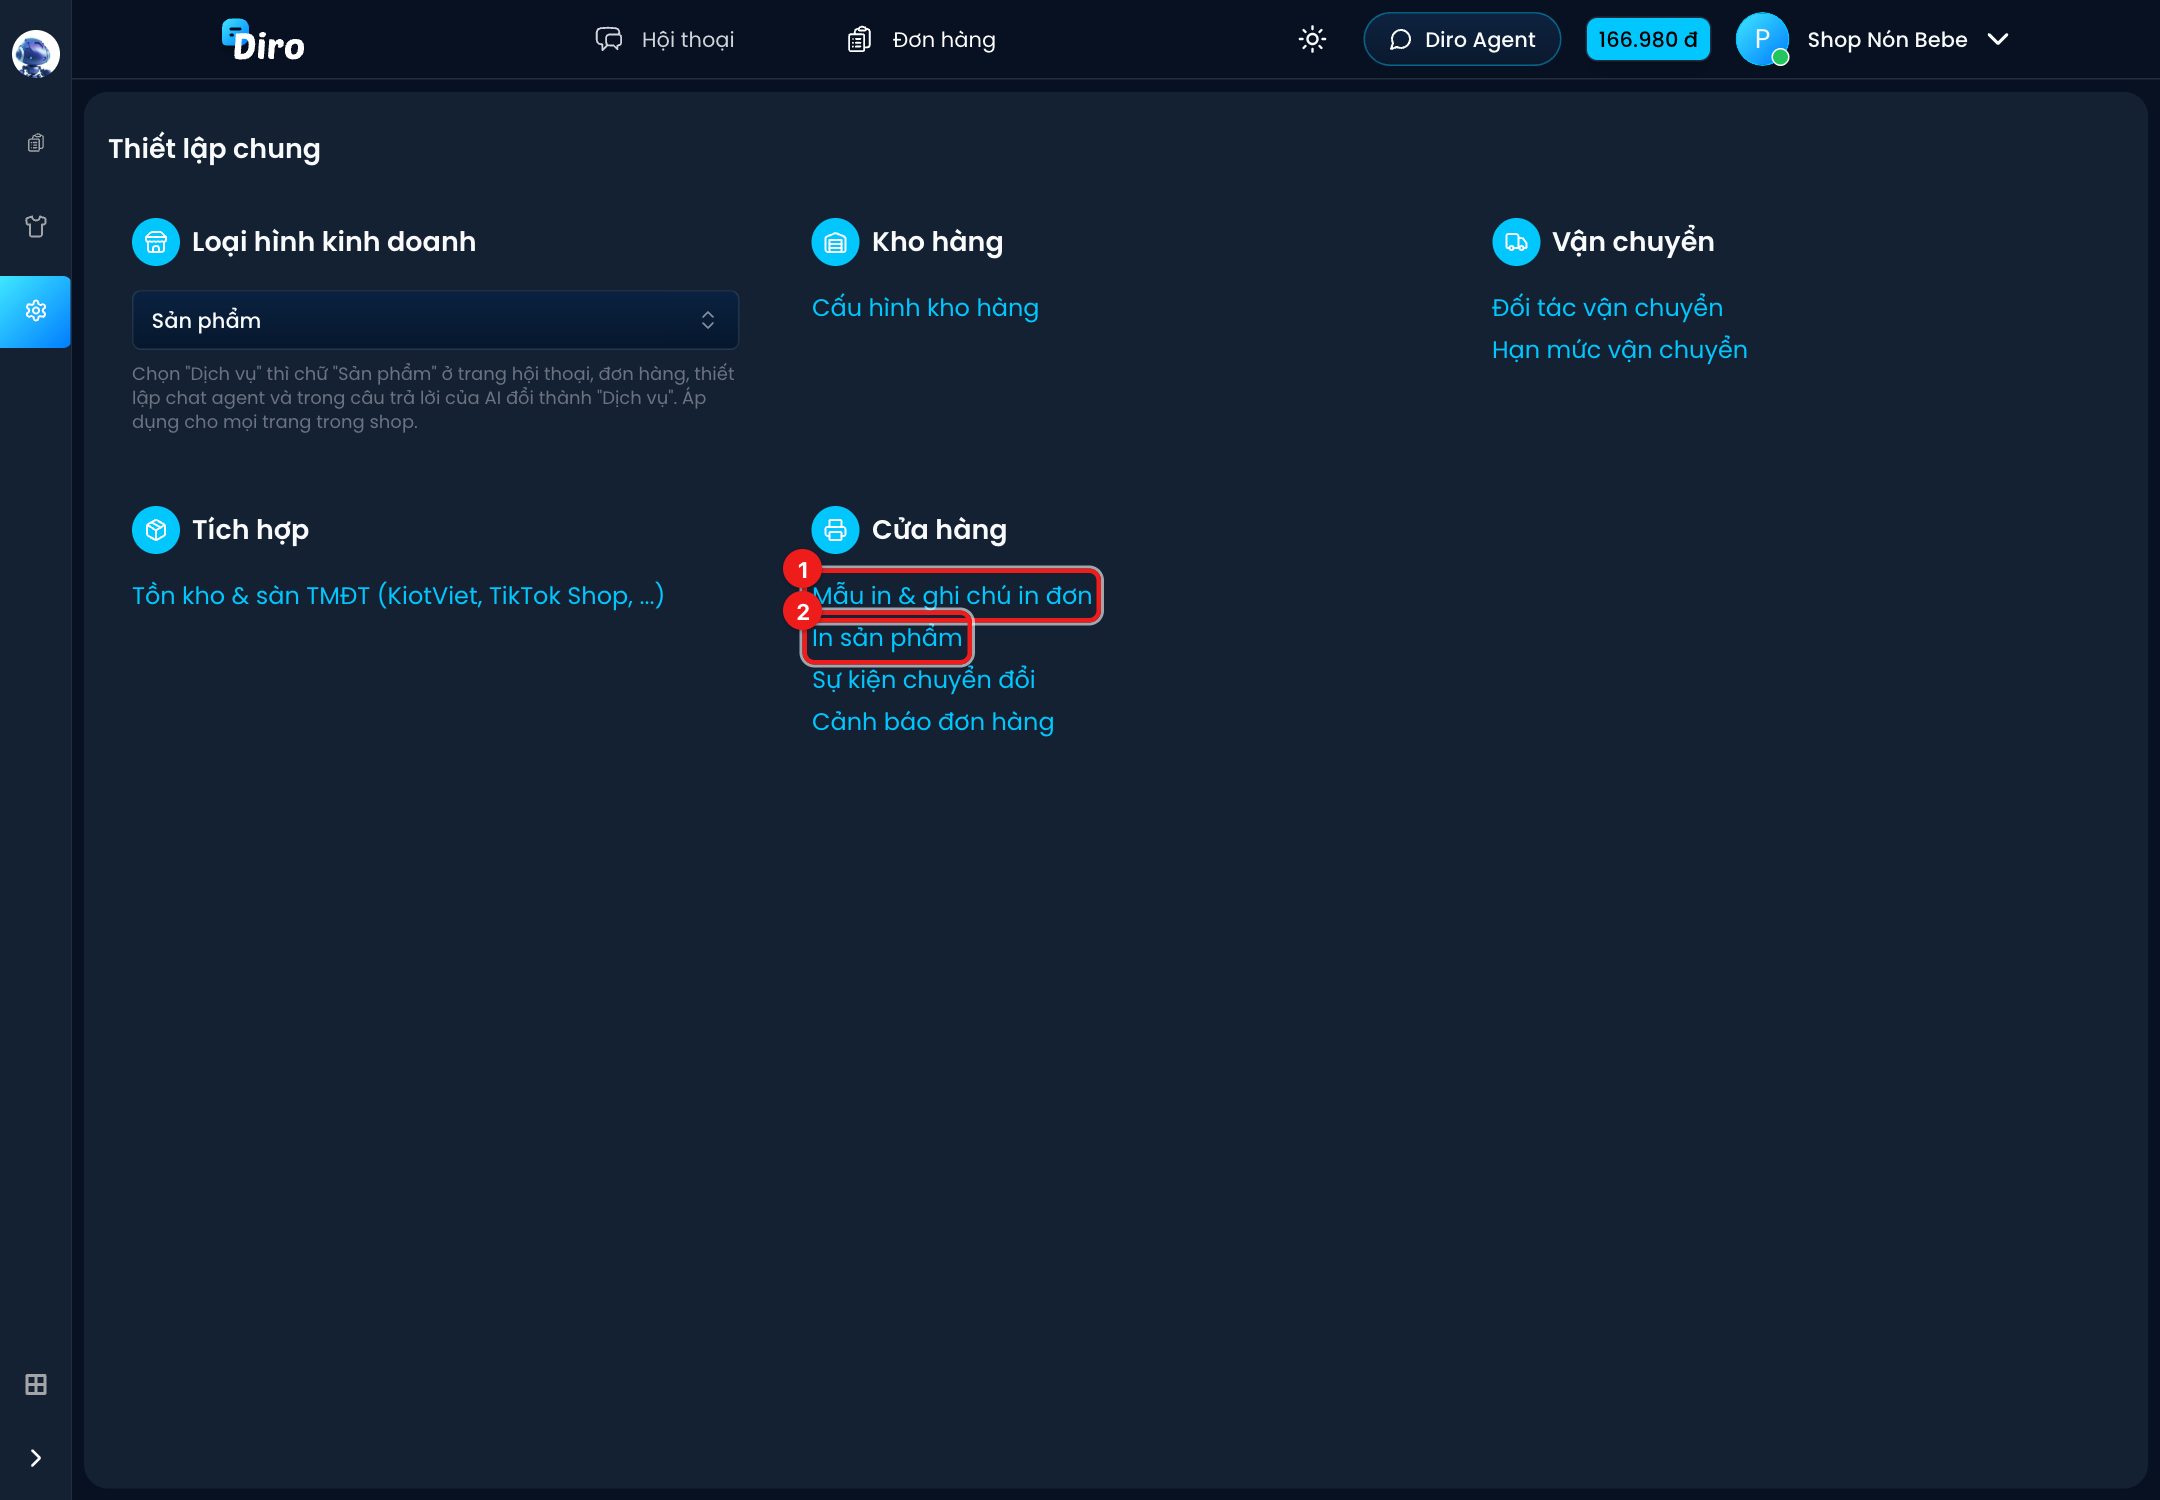This screenshot has width=2160, height=1500.
Task: Open the shirt products icon in sidebar
Action: click(x=36, y=227)
